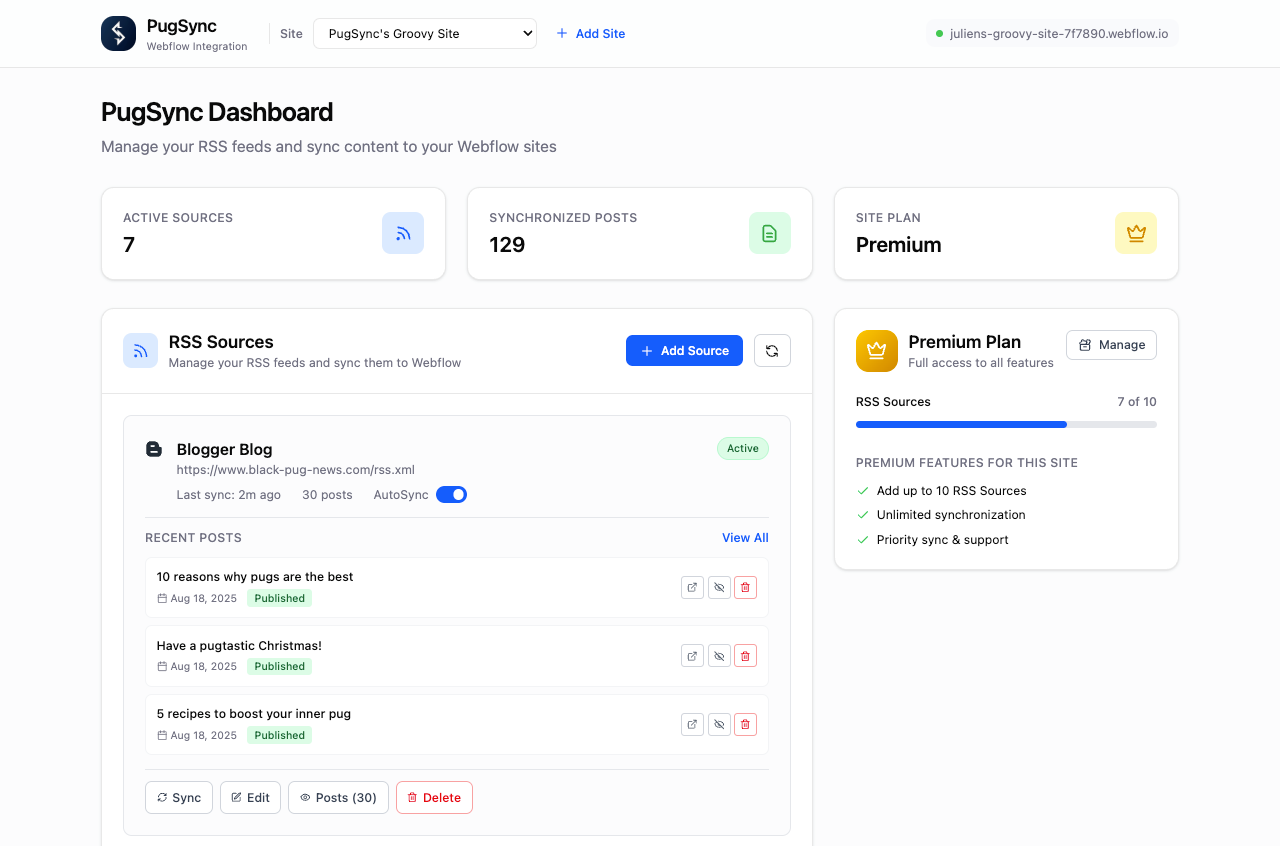
Task: Delete the '5 recipes to boost' post
Action: (745, 724)
